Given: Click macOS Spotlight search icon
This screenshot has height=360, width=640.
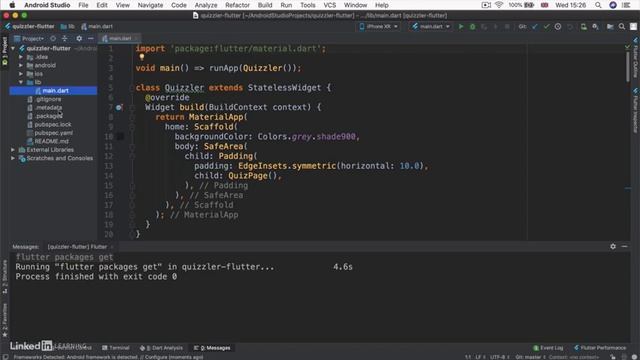Looking at the screenshot, I should point(598,5).
